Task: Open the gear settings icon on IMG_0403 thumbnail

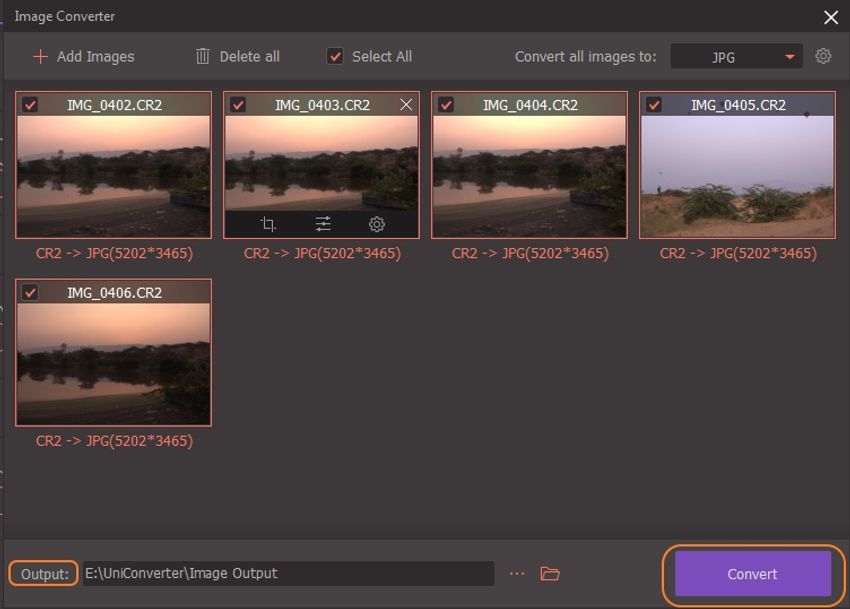Action: pyautogui.click(x=377, y=224)
